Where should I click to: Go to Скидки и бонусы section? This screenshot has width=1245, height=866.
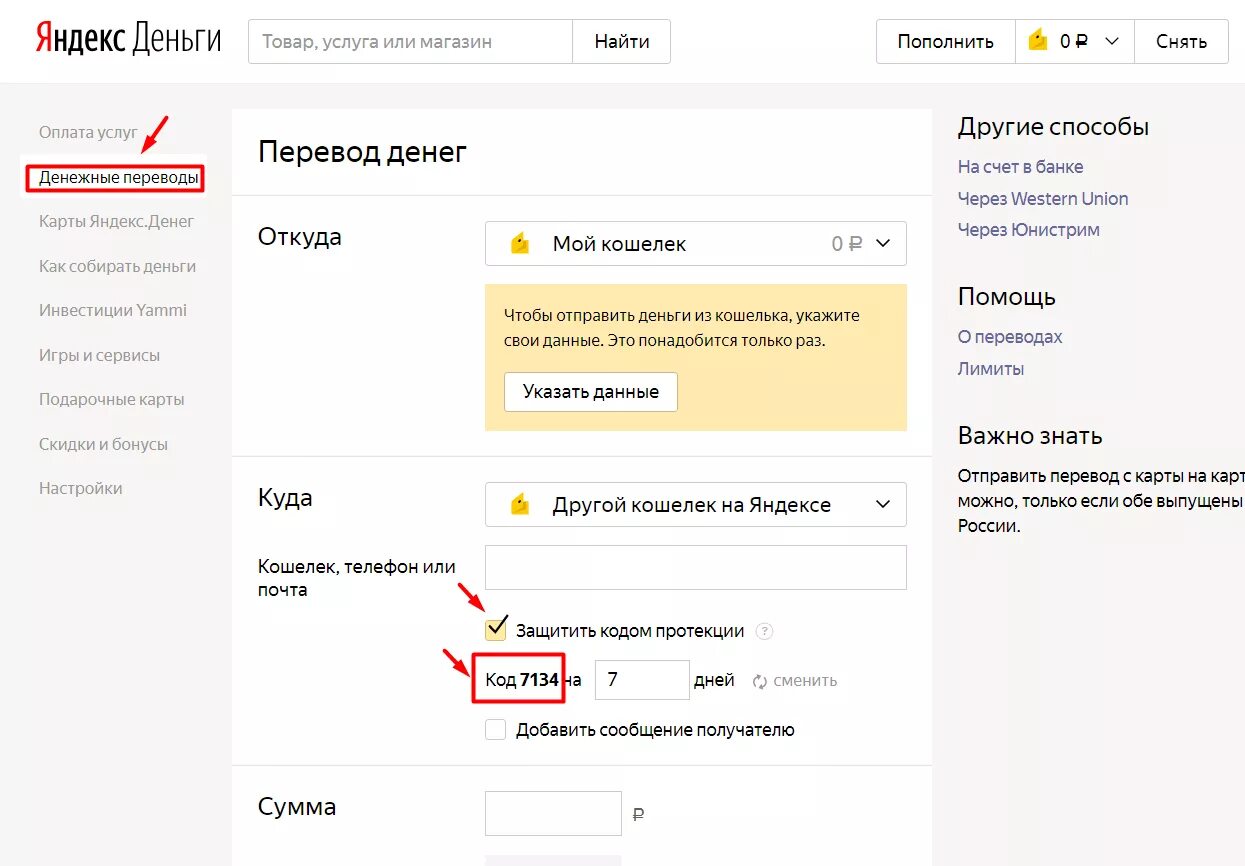click(x=103, y=444)
